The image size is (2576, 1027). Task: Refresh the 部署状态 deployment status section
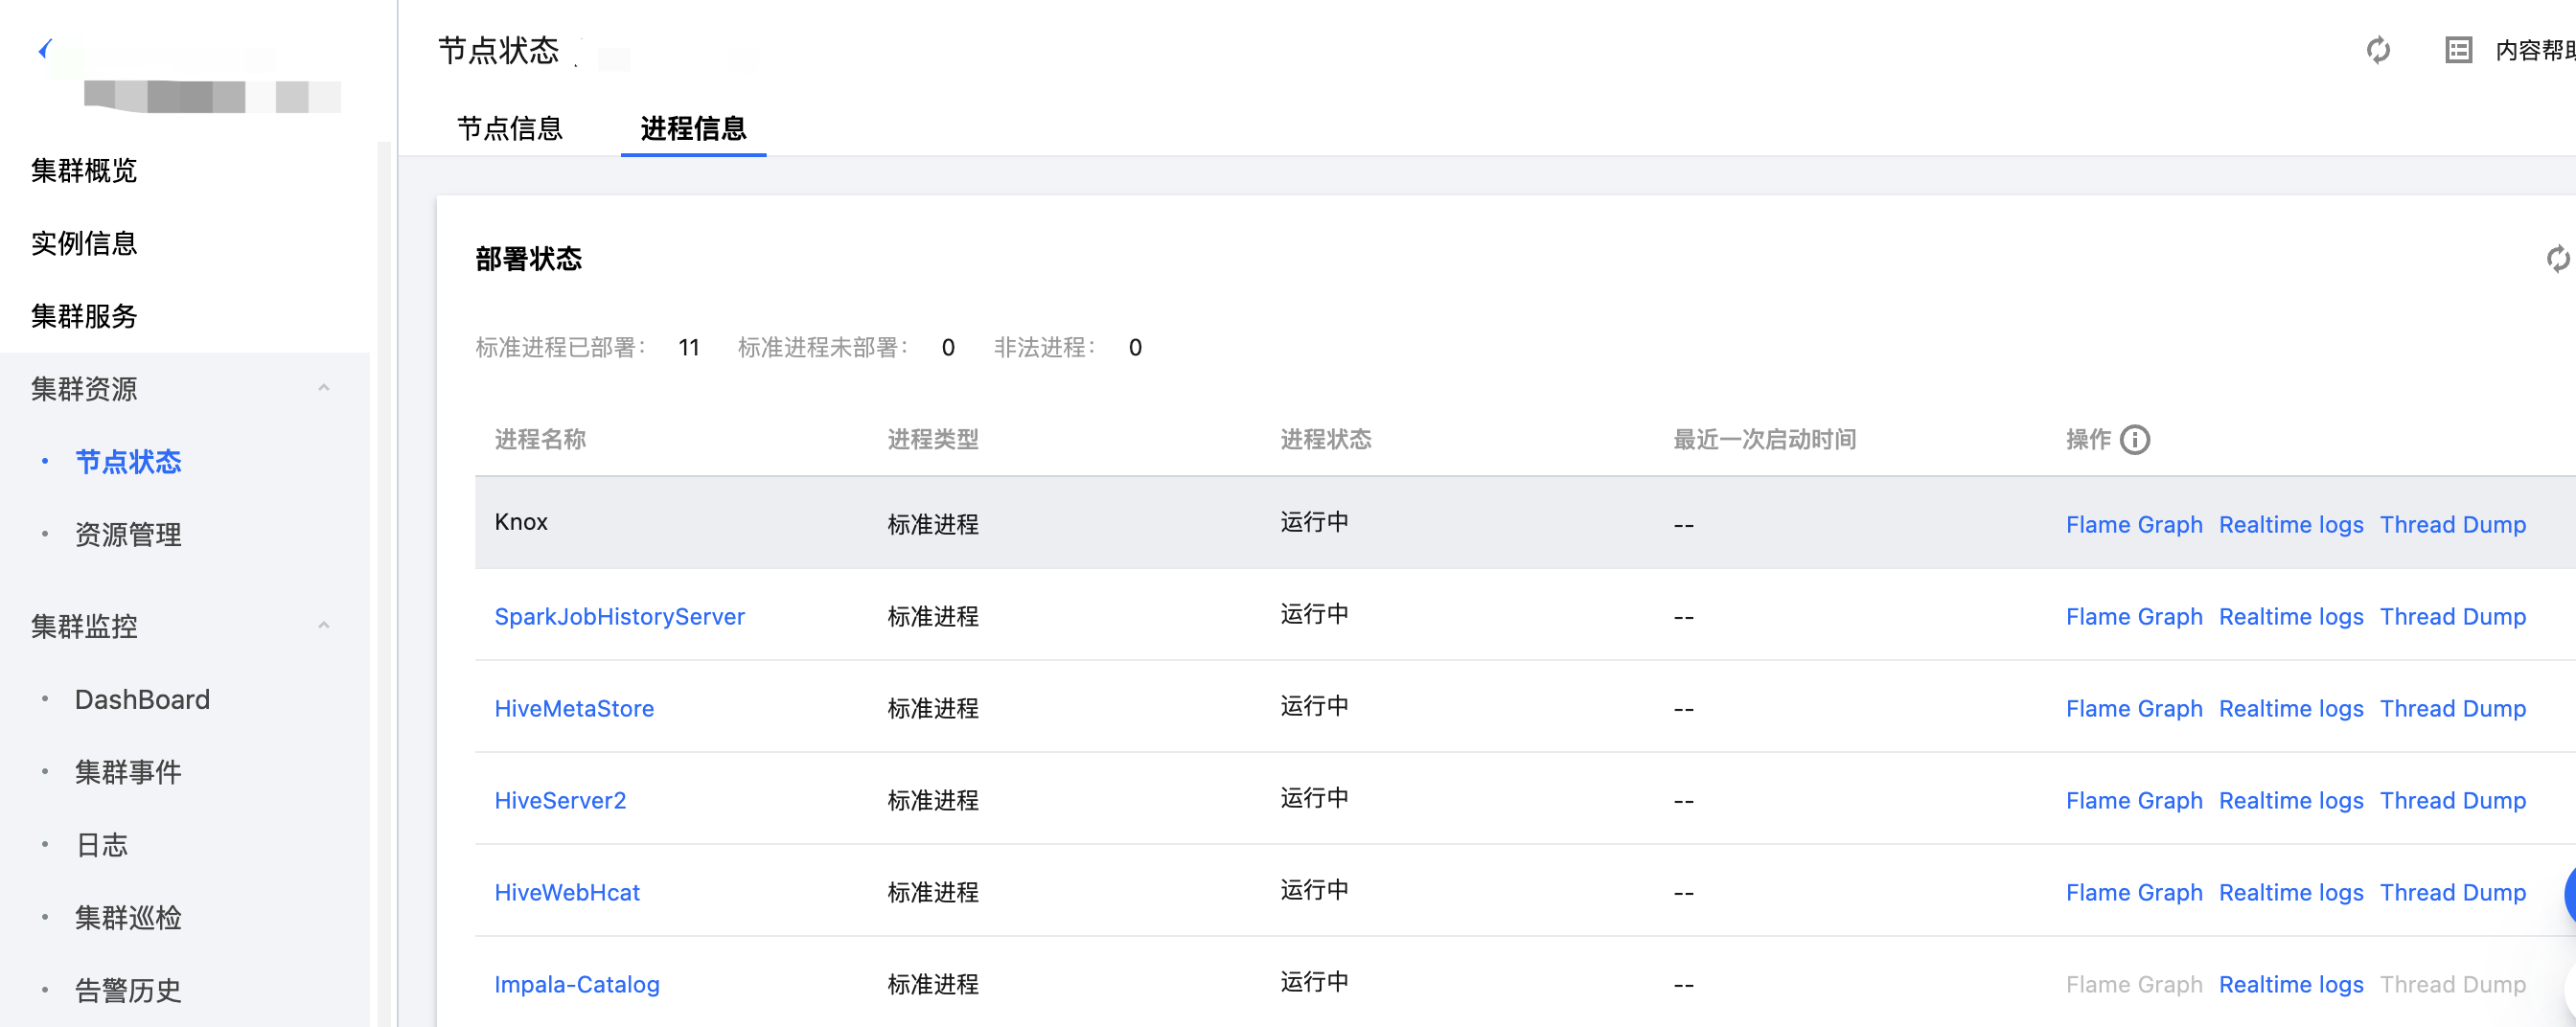[2556, 260]
